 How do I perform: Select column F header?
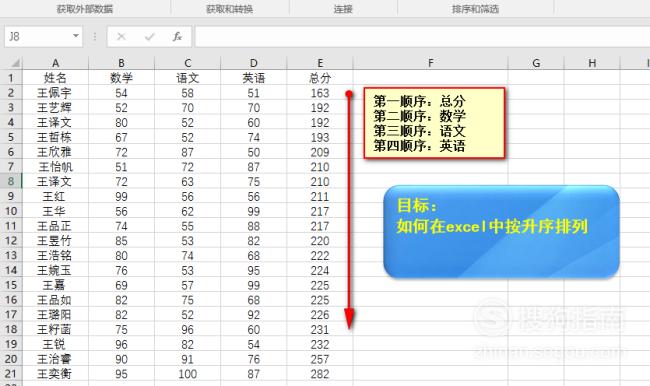coord(431,63)
